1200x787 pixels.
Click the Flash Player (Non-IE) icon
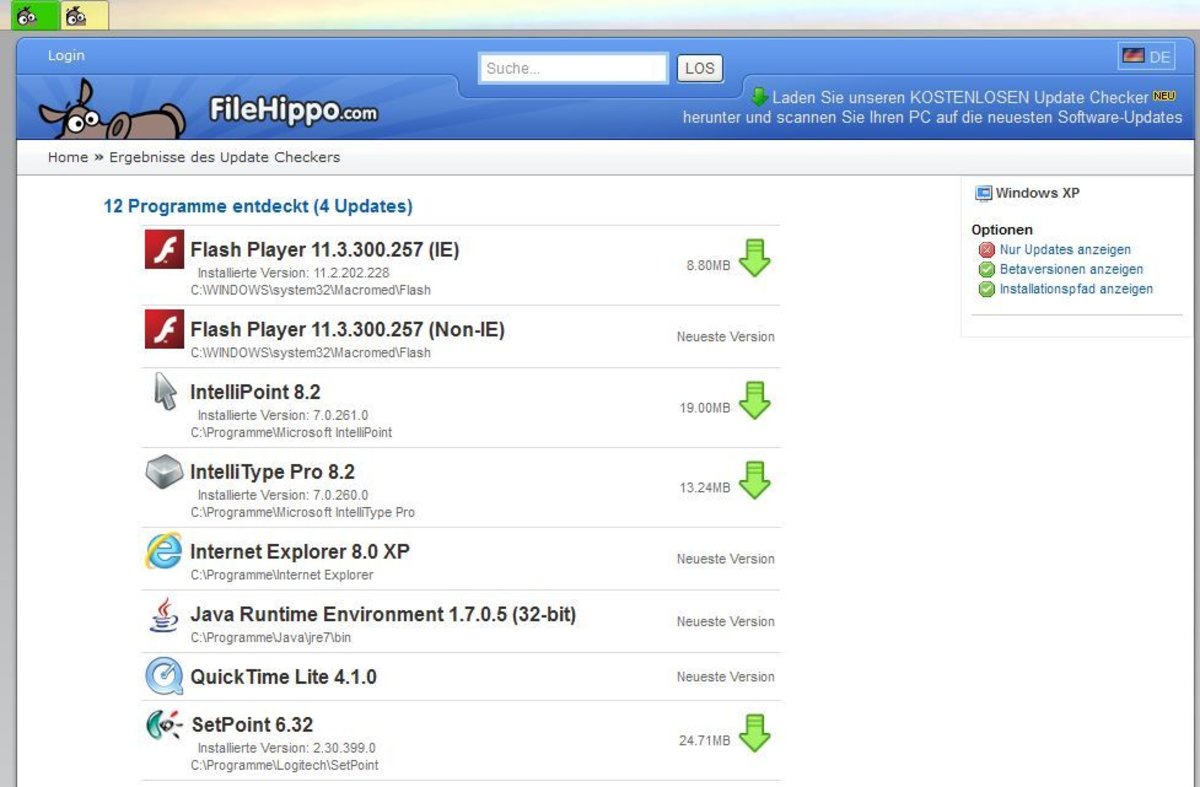[x=164, y=329]
